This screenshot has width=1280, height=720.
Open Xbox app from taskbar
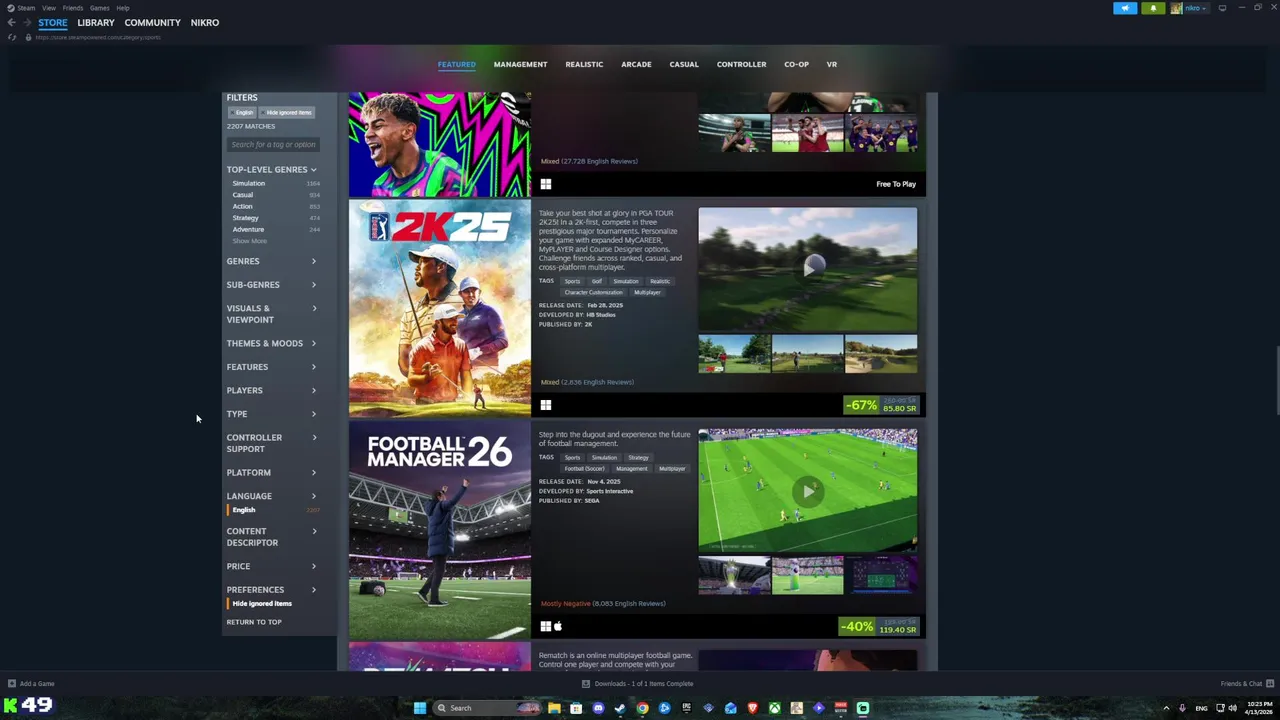774,708
